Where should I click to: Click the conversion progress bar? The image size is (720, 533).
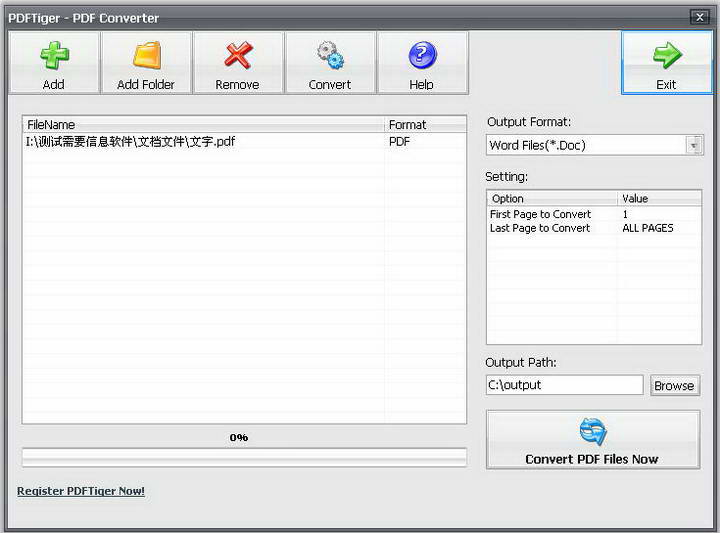(x=244, y=458)
